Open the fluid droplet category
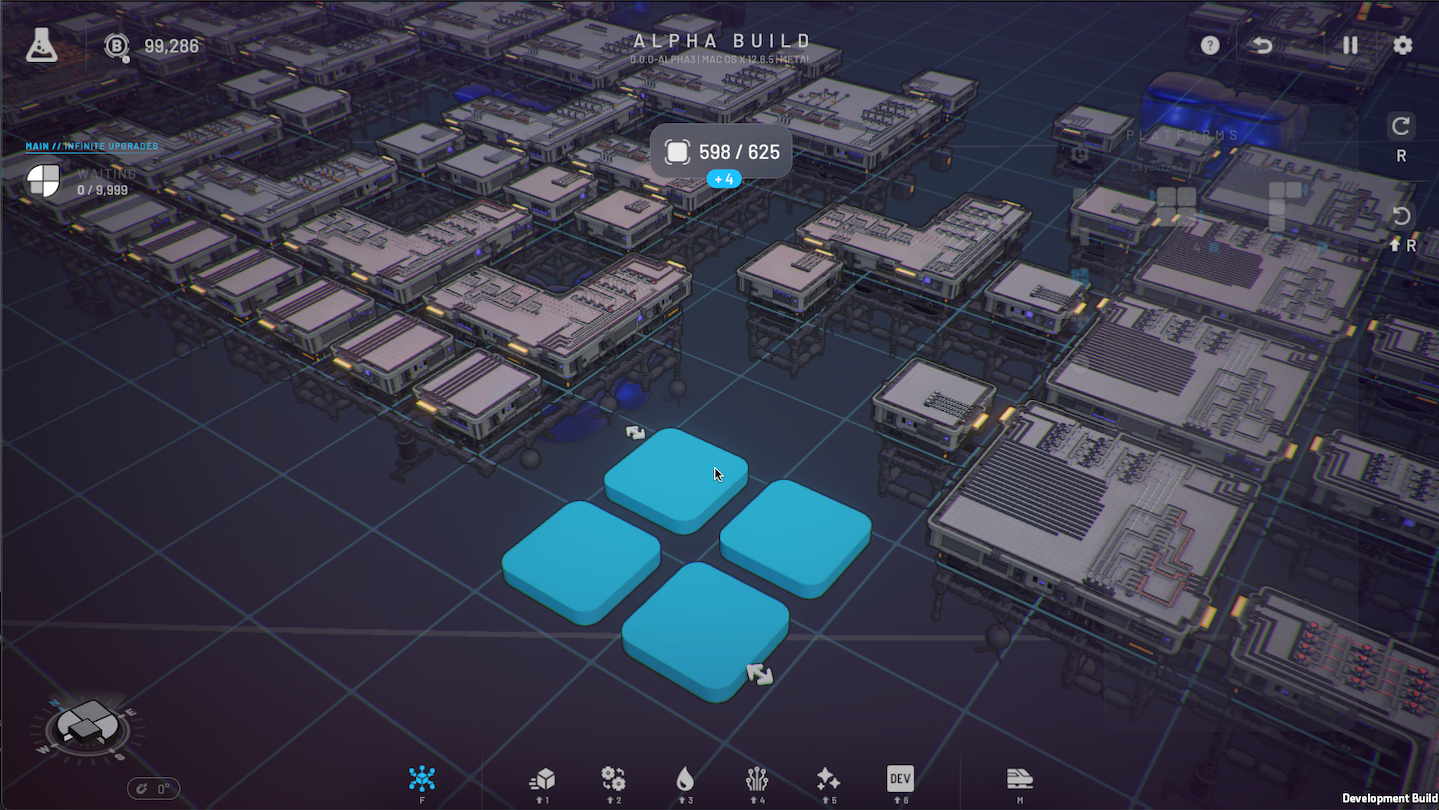1439x810 pixels. 685,779
